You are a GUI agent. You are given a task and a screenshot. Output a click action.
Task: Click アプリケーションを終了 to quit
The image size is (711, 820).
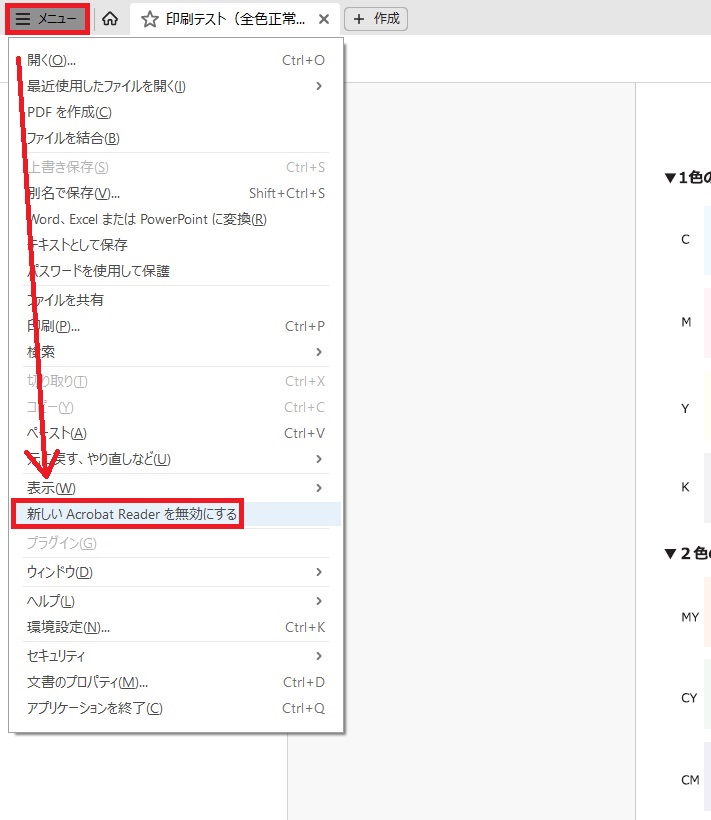[95, 708]
